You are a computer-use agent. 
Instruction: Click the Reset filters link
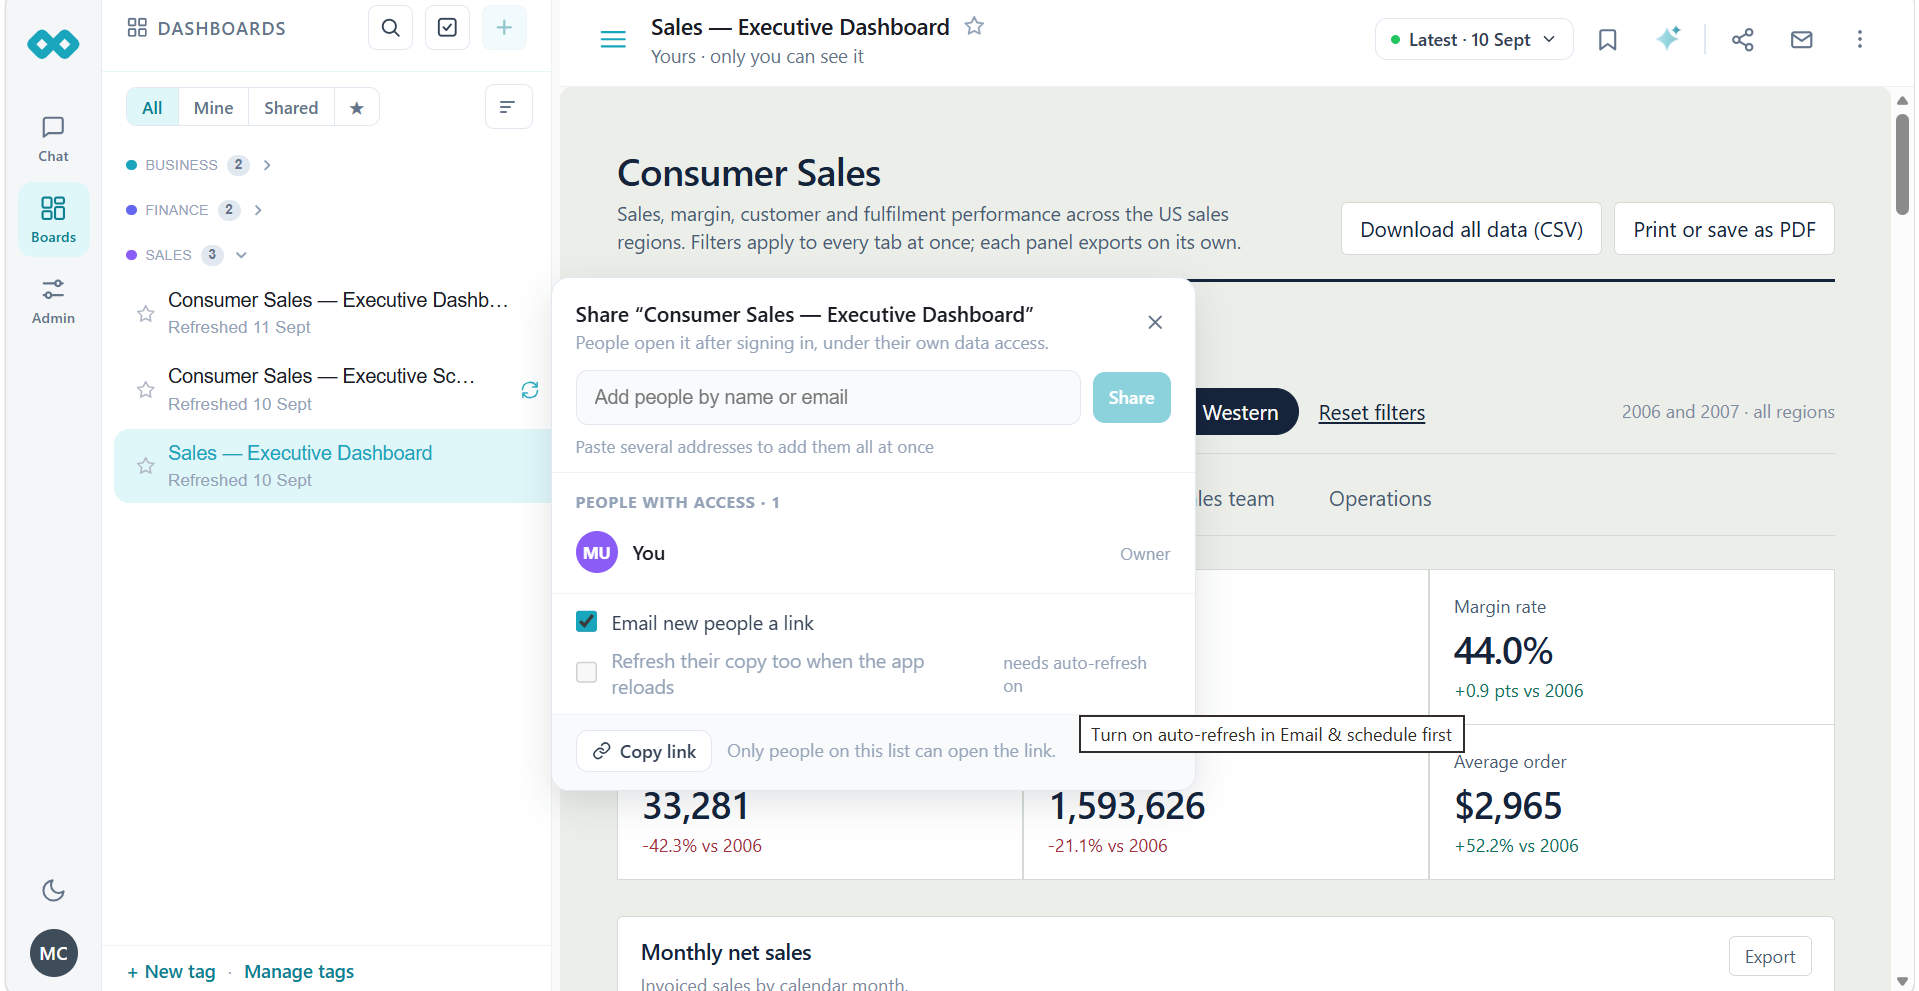tap(1371, 412)
